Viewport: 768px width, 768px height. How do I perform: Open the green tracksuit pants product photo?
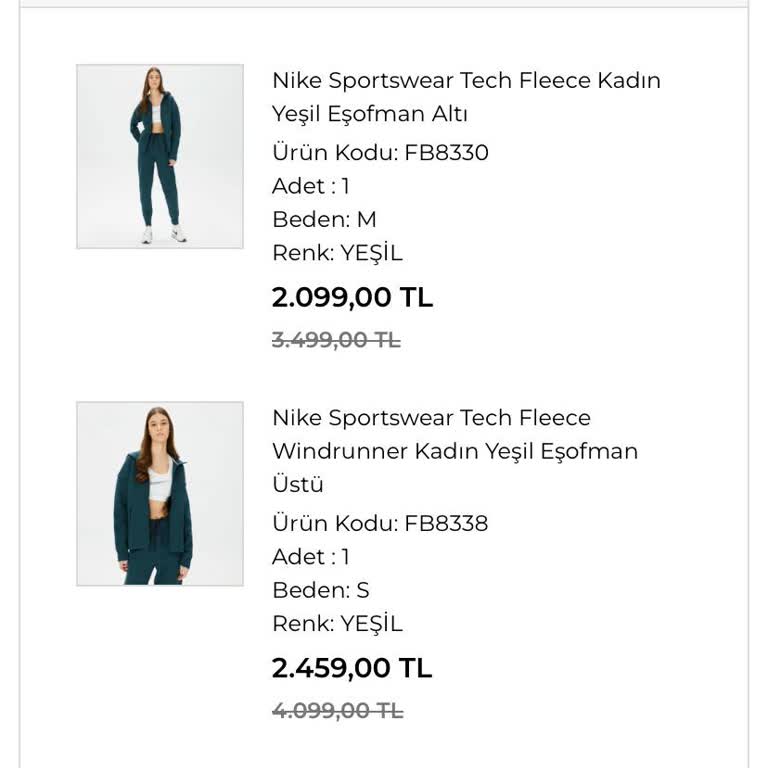tap(160, 156)
